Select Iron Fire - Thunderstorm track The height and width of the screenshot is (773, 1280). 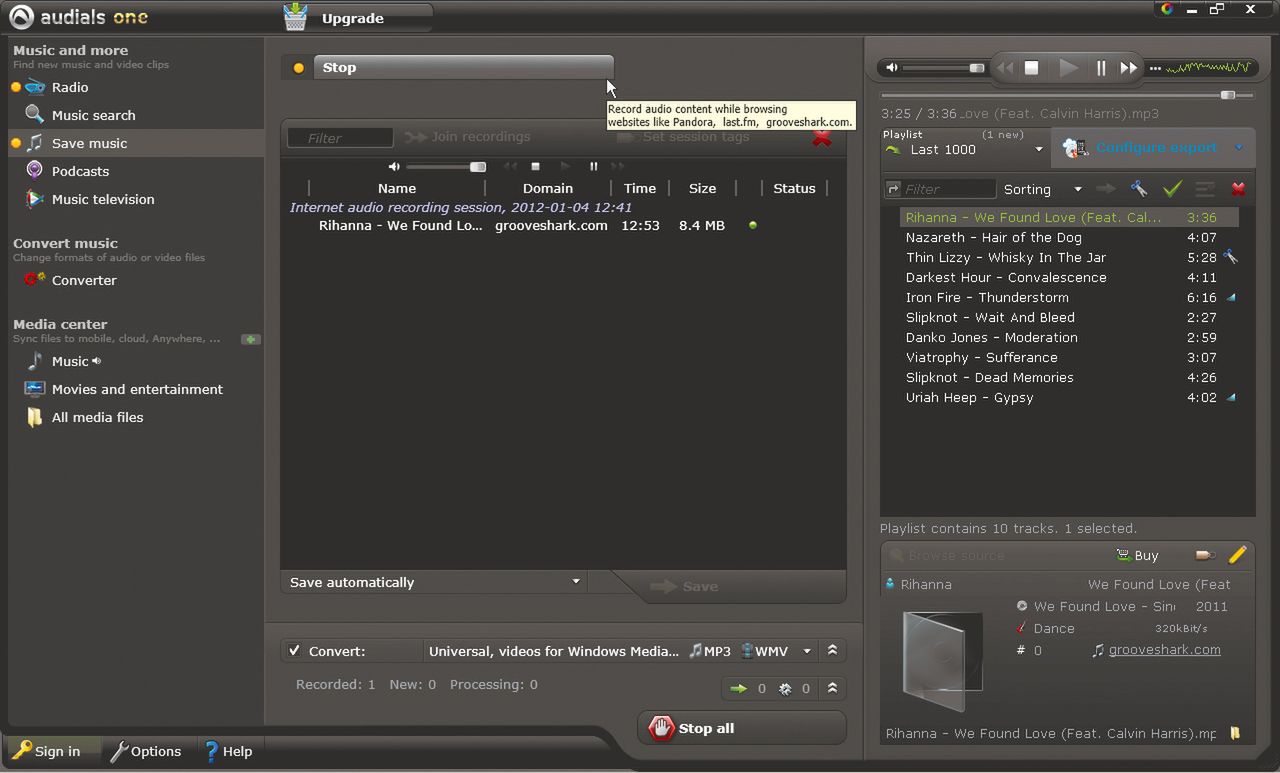(1068, 297)
